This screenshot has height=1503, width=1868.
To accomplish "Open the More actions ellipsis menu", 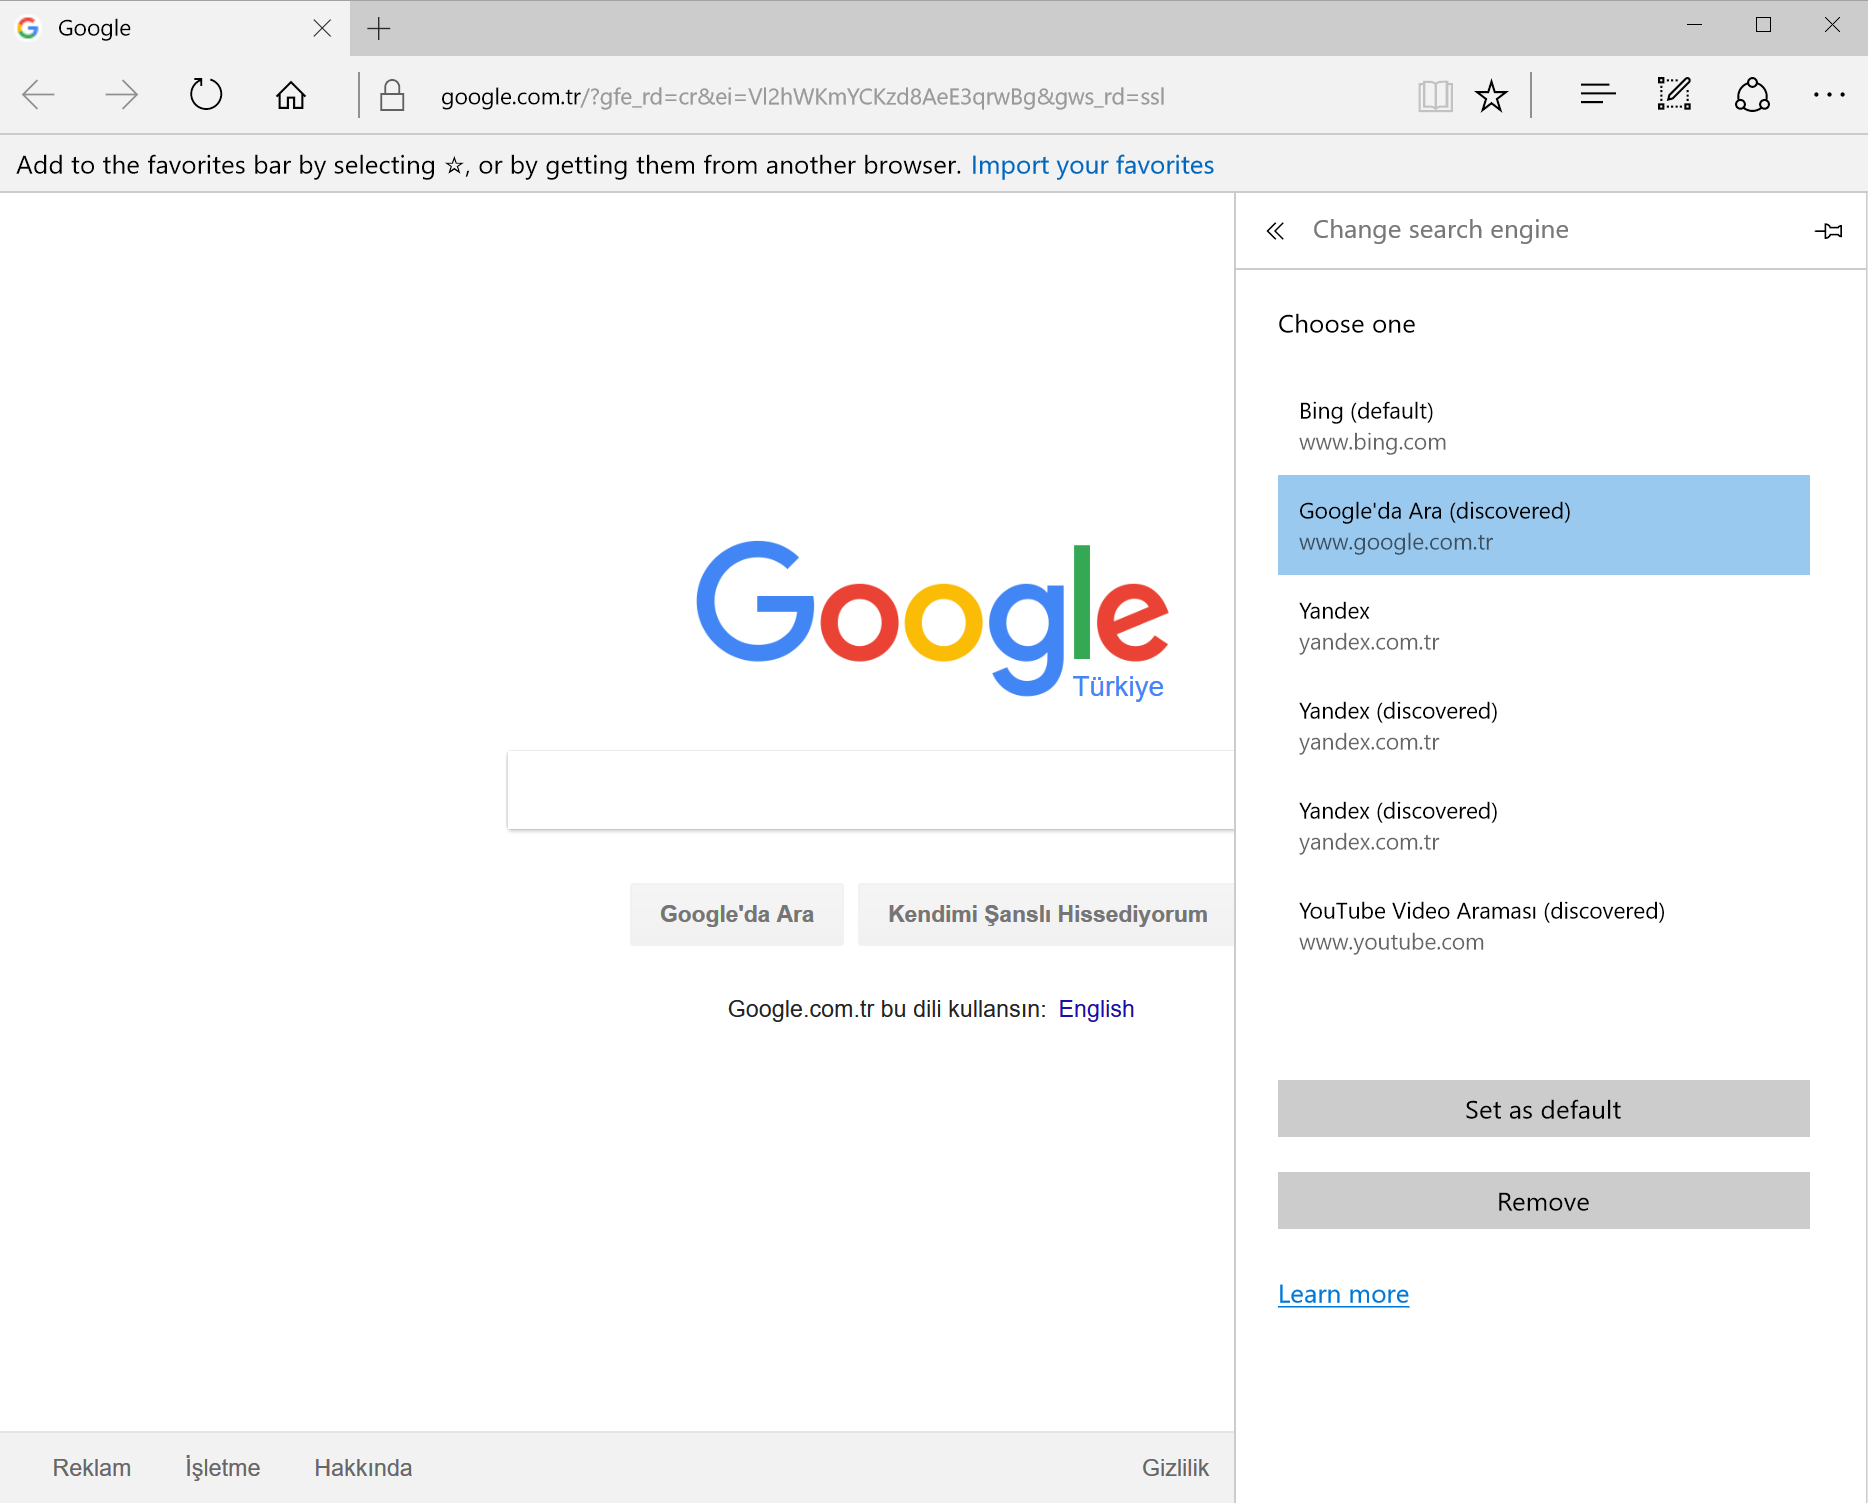I will click(1829, 95).
